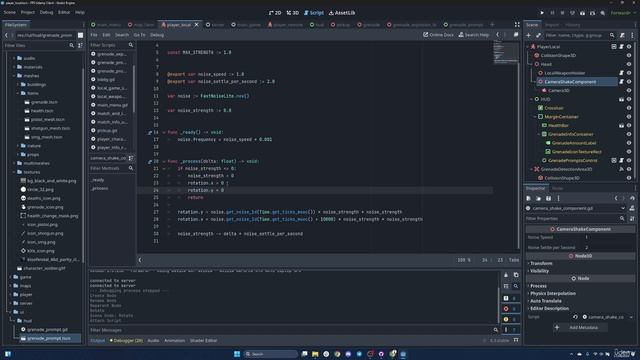Viewport: 640px width, 360px height.
Task: Open the Debugger bottom panel tab
Action: [127, 340]
